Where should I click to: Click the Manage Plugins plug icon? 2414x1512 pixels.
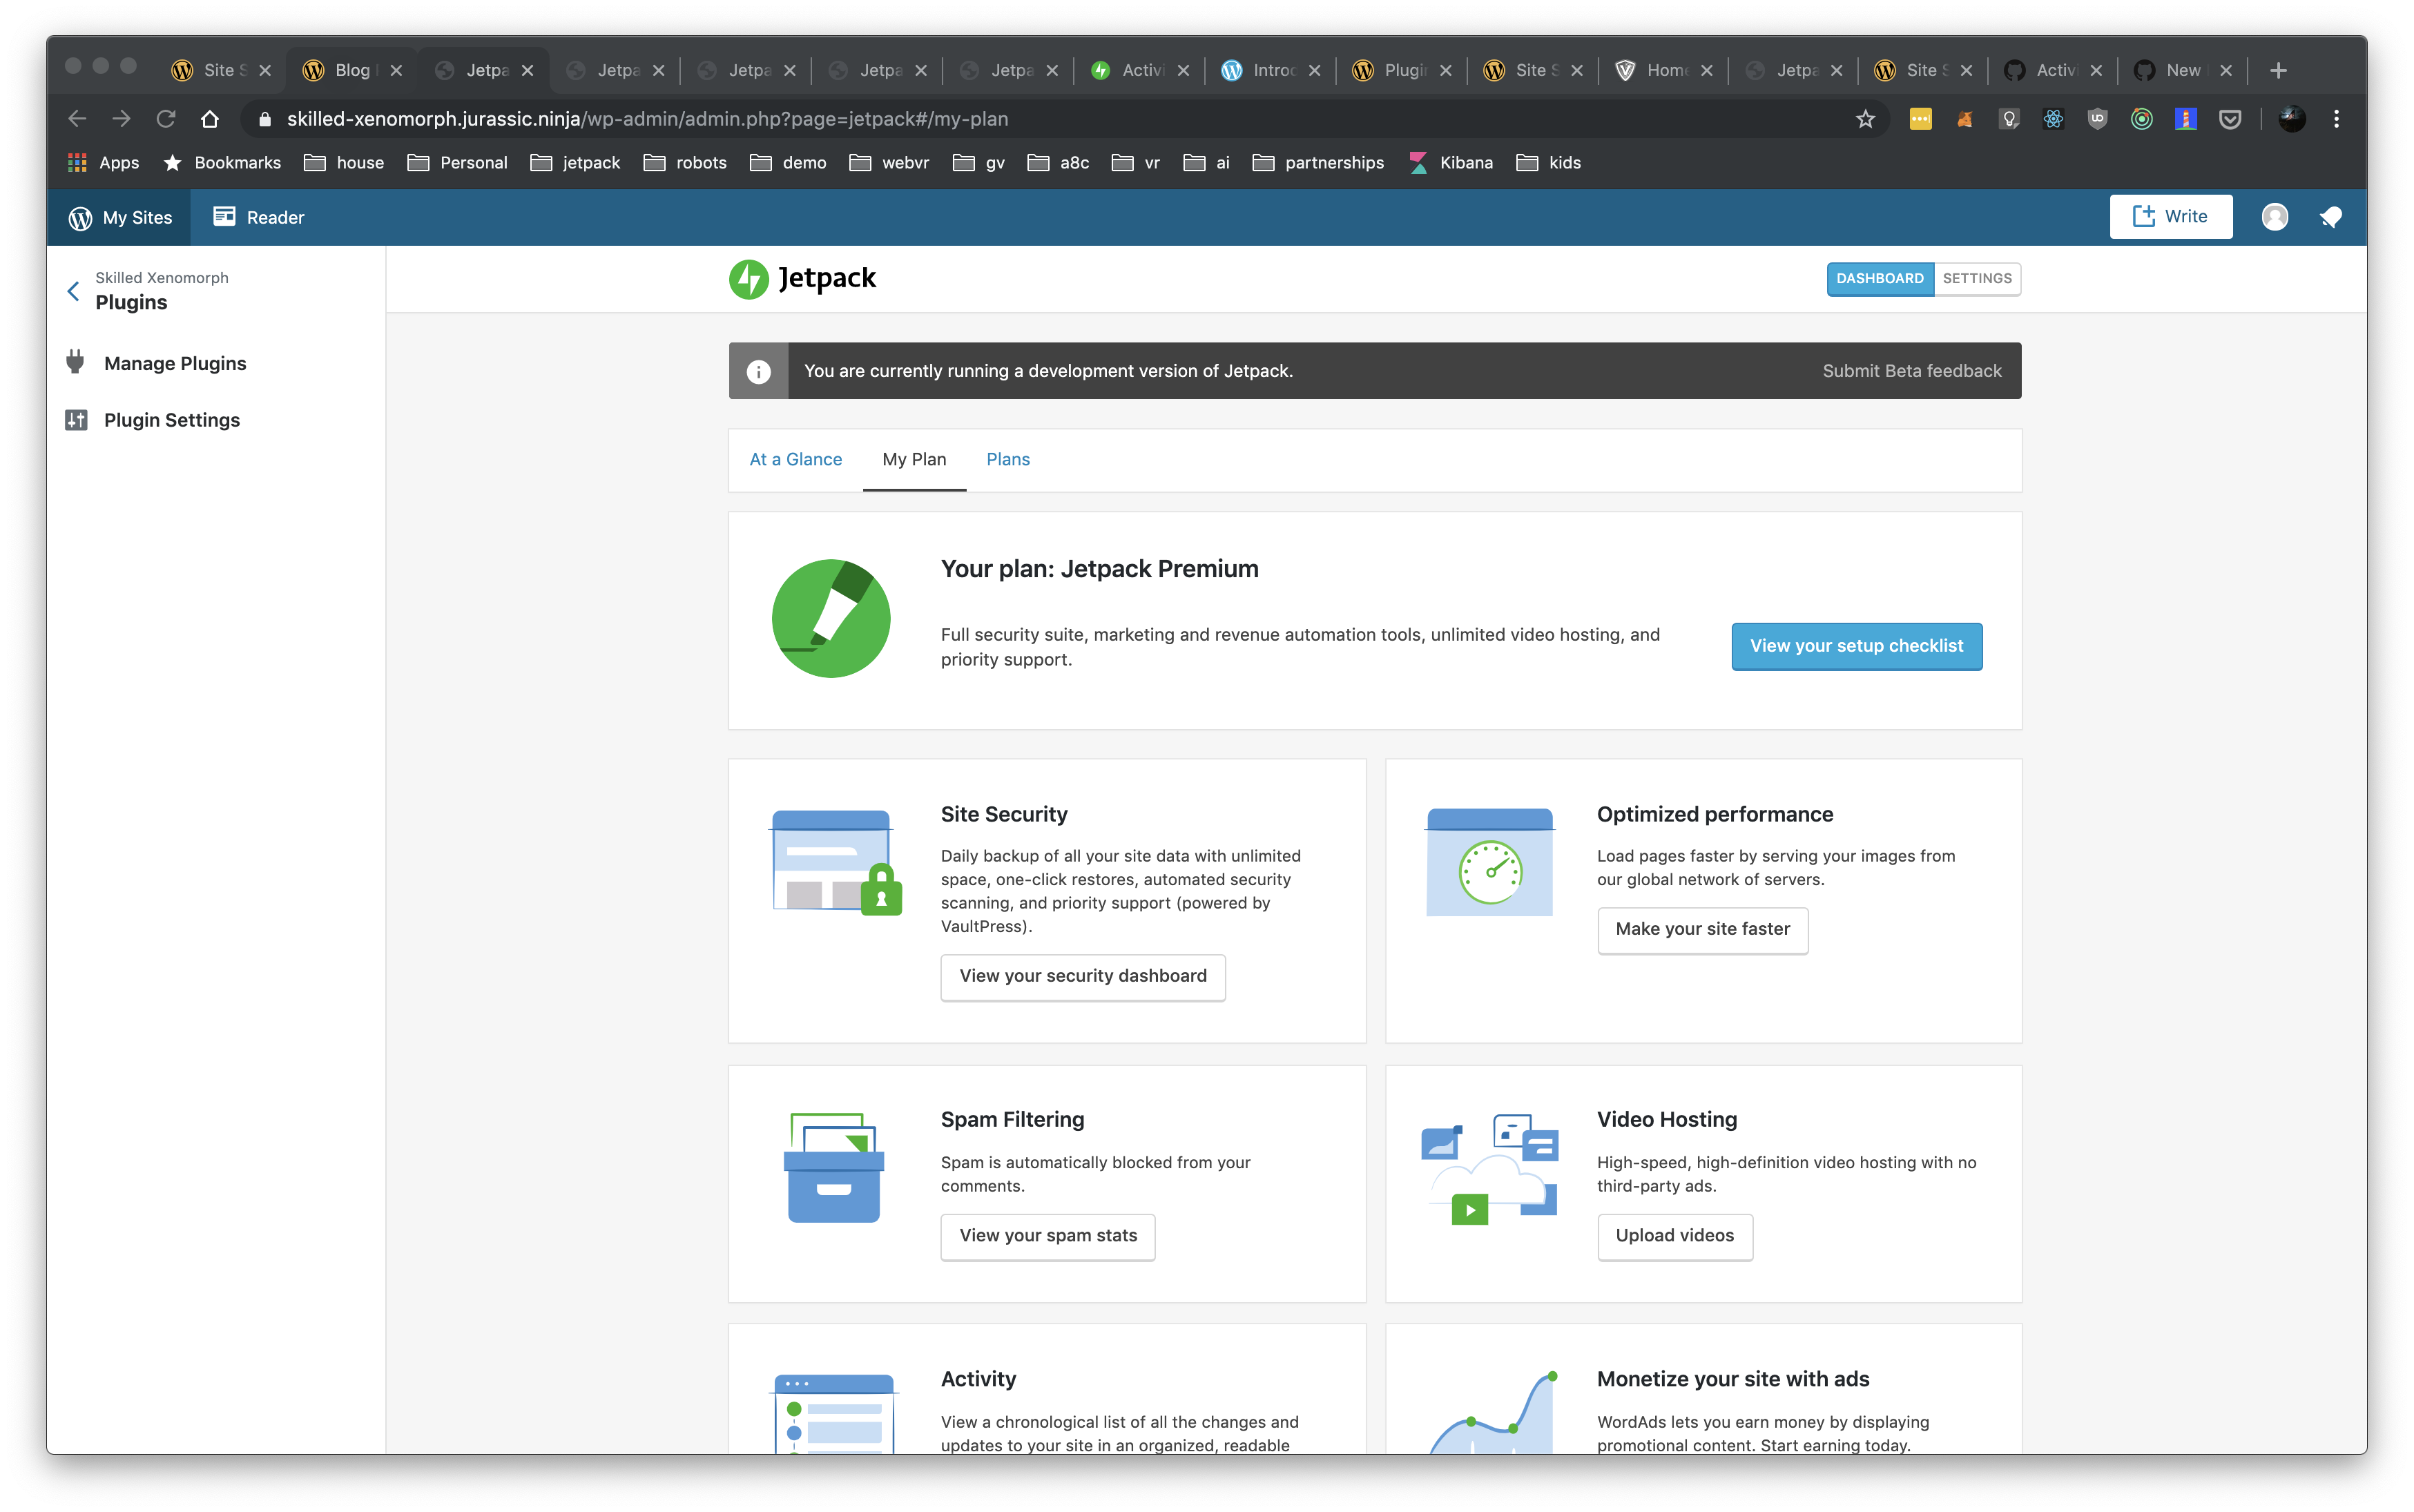click(x=76, y=362)
